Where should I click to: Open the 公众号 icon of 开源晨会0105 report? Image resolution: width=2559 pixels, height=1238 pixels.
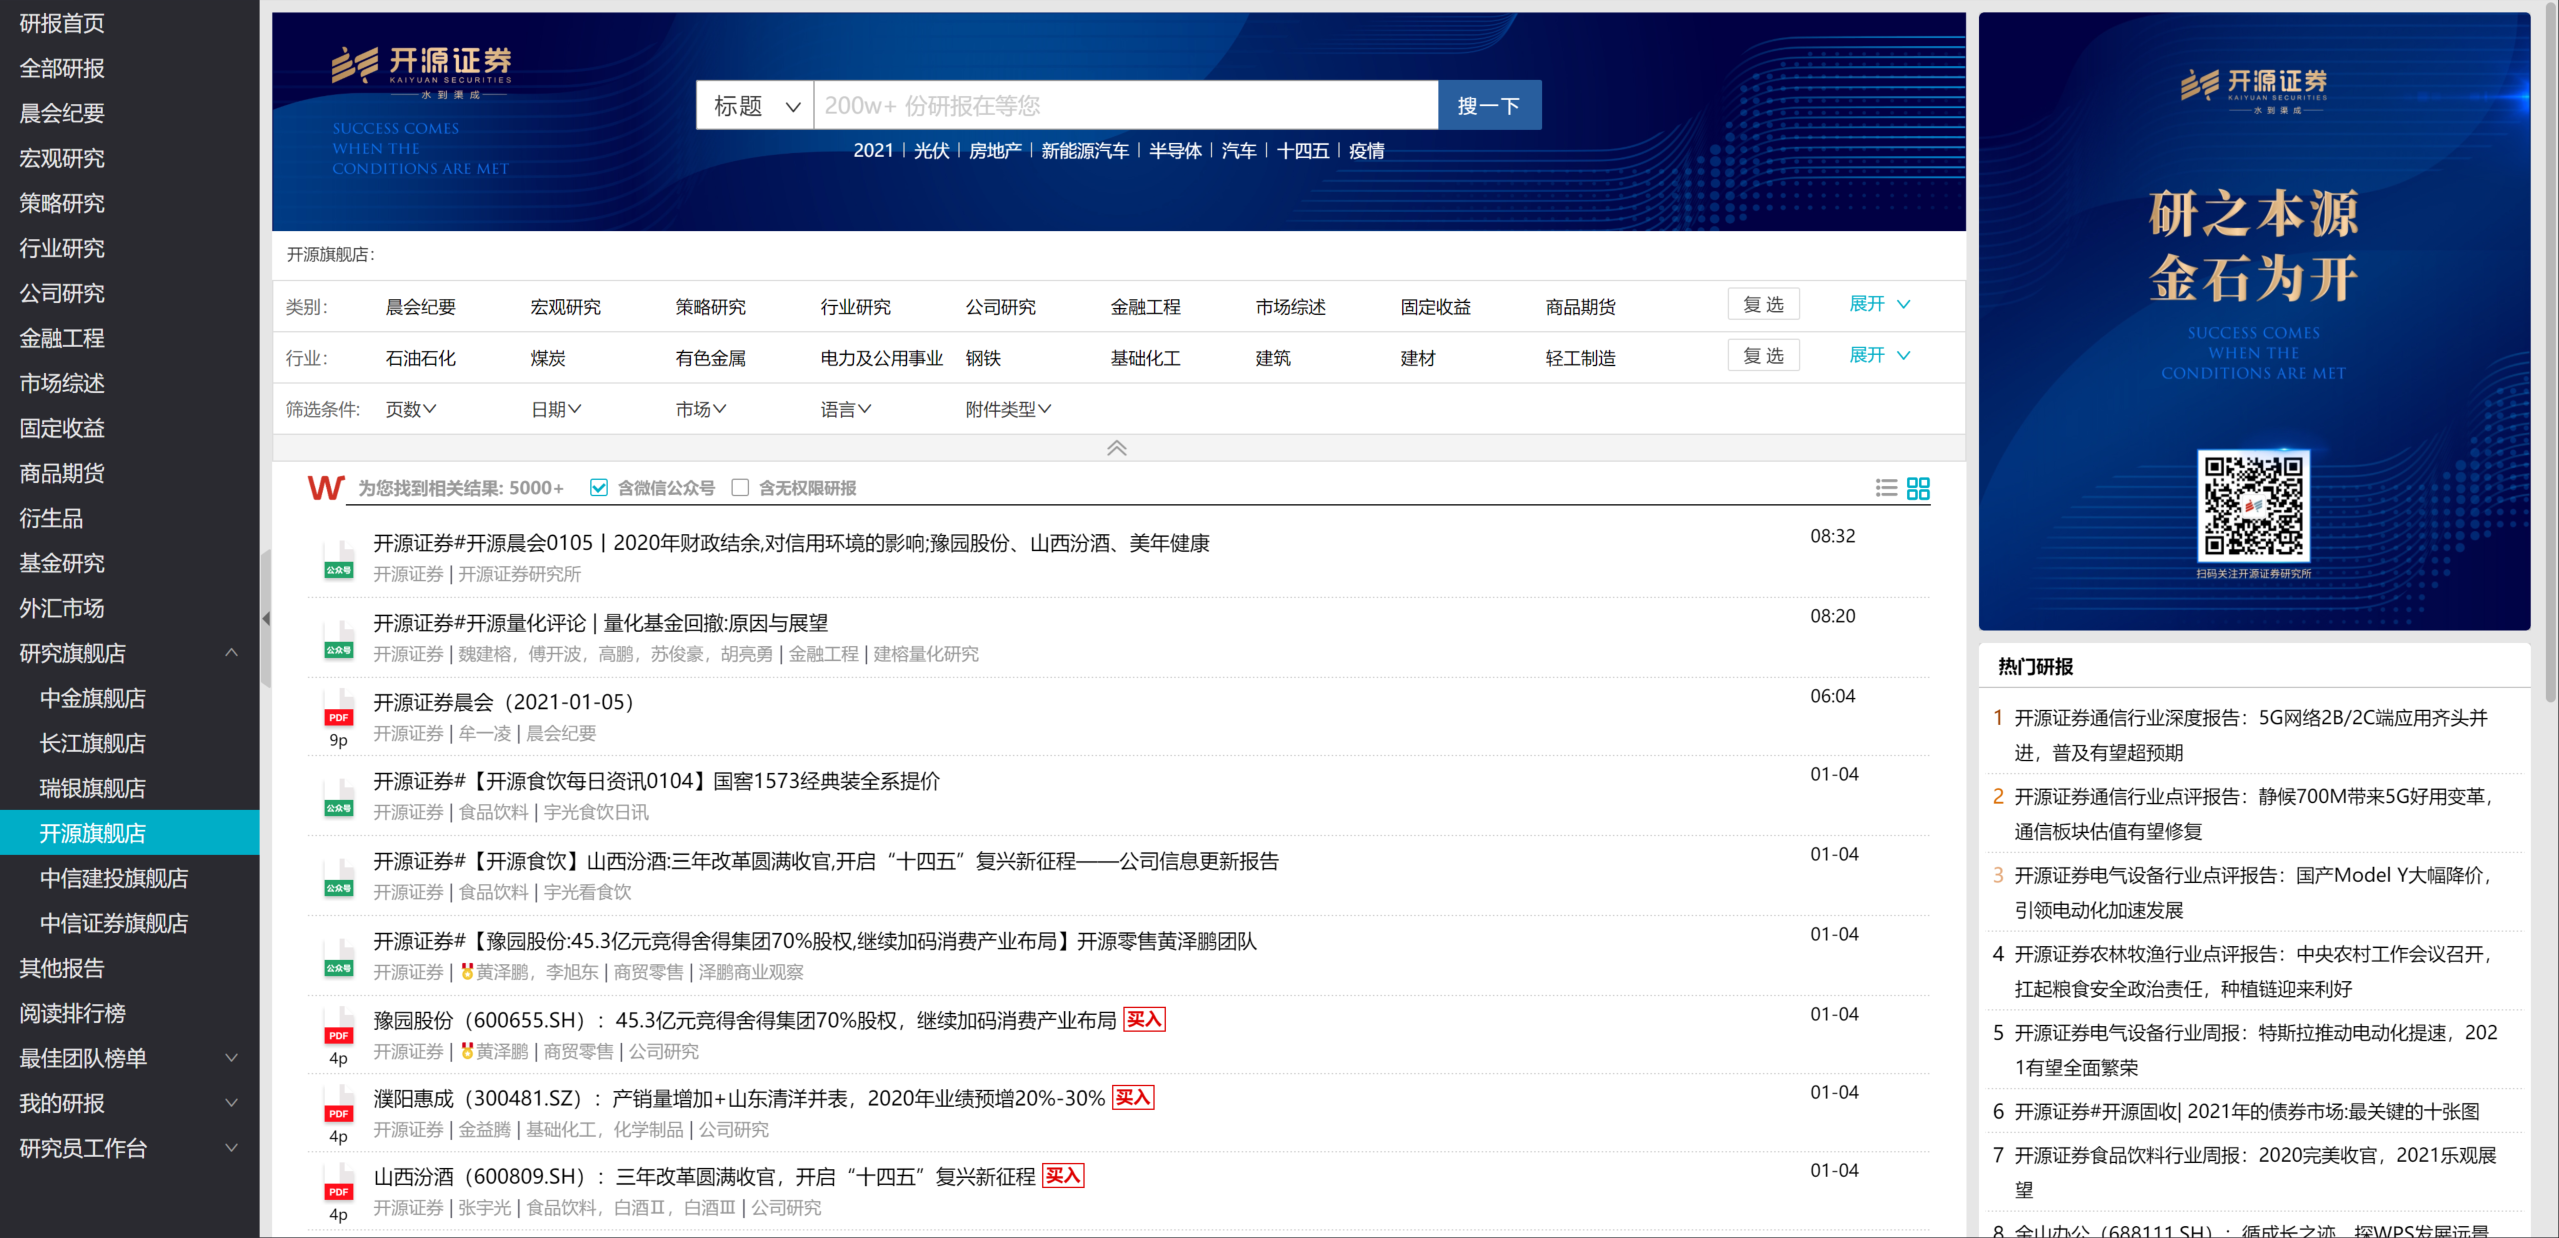click(339, 560)
